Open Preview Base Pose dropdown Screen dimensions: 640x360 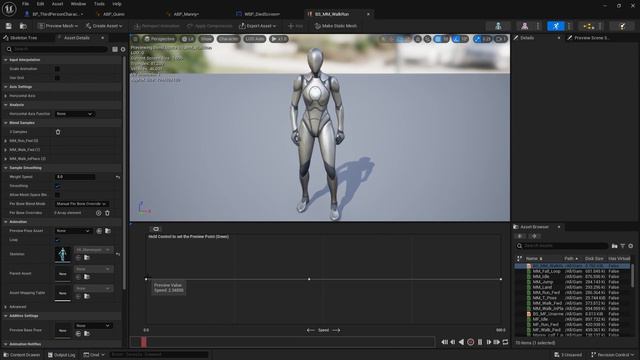click(93, 326)
